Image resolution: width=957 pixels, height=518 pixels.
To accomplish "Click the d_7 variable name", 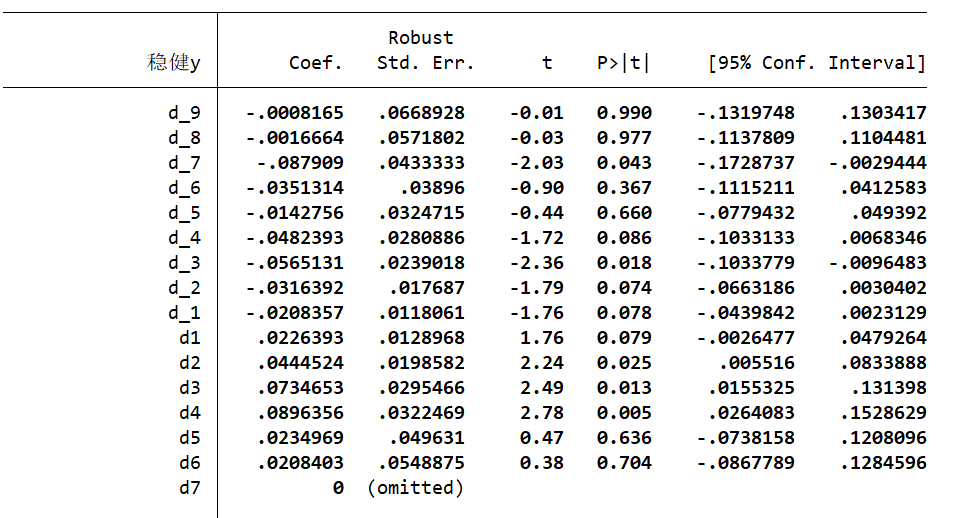I will [x=184, y=163].
